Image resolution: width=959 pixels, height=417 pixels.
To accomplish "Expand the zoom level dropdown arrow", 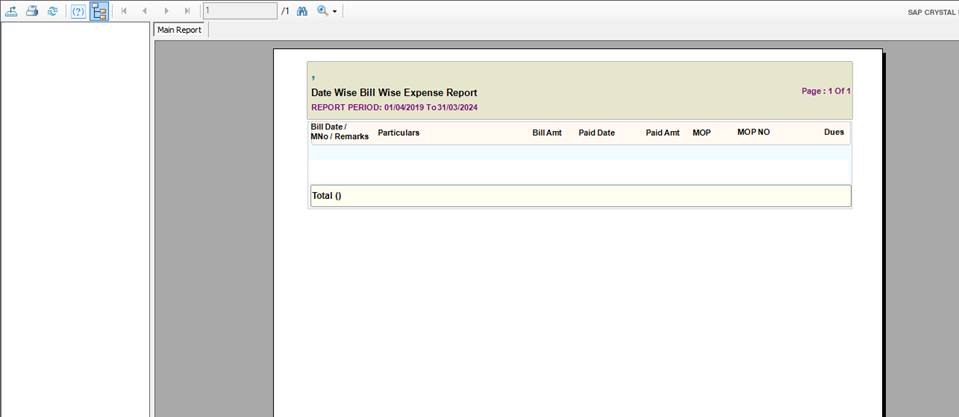I will point(335,11).
